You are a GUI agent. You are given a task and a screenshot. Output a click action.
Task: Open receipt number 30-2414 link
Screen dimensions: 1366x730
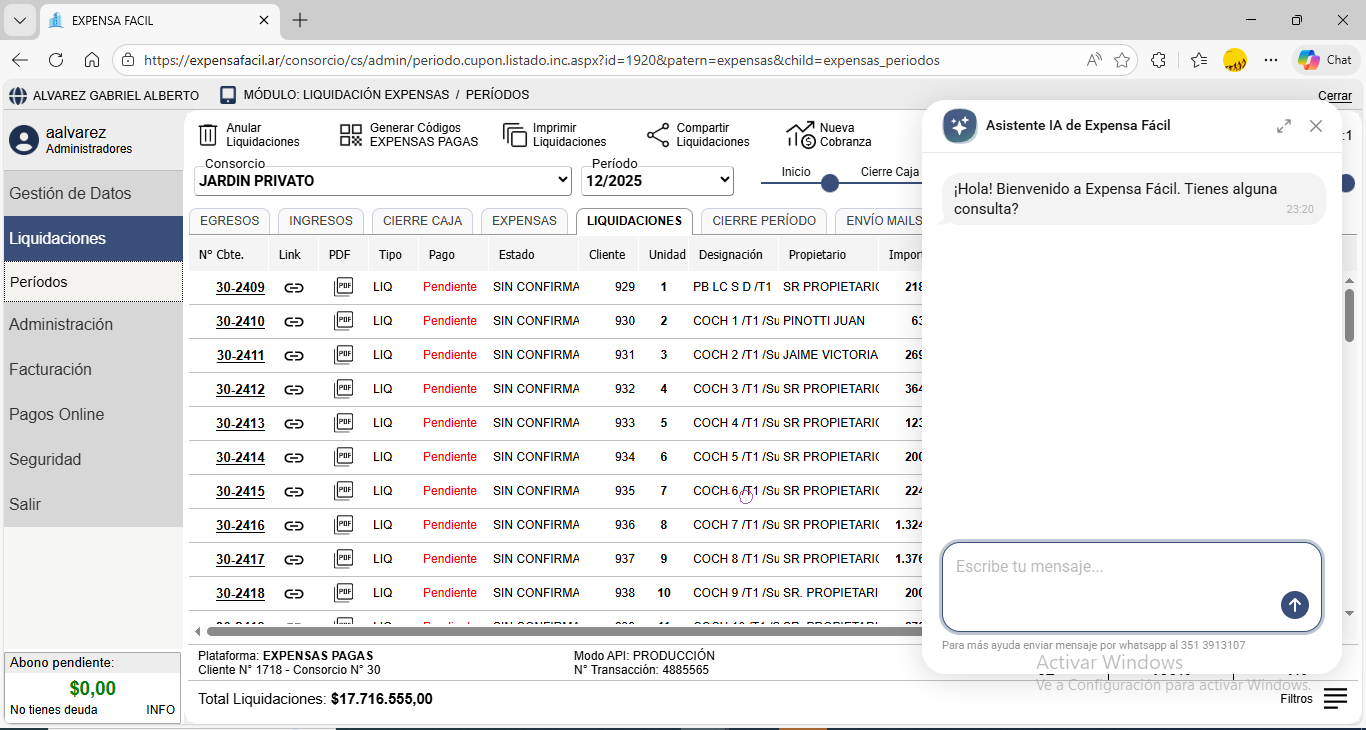(x=240, y=457)
